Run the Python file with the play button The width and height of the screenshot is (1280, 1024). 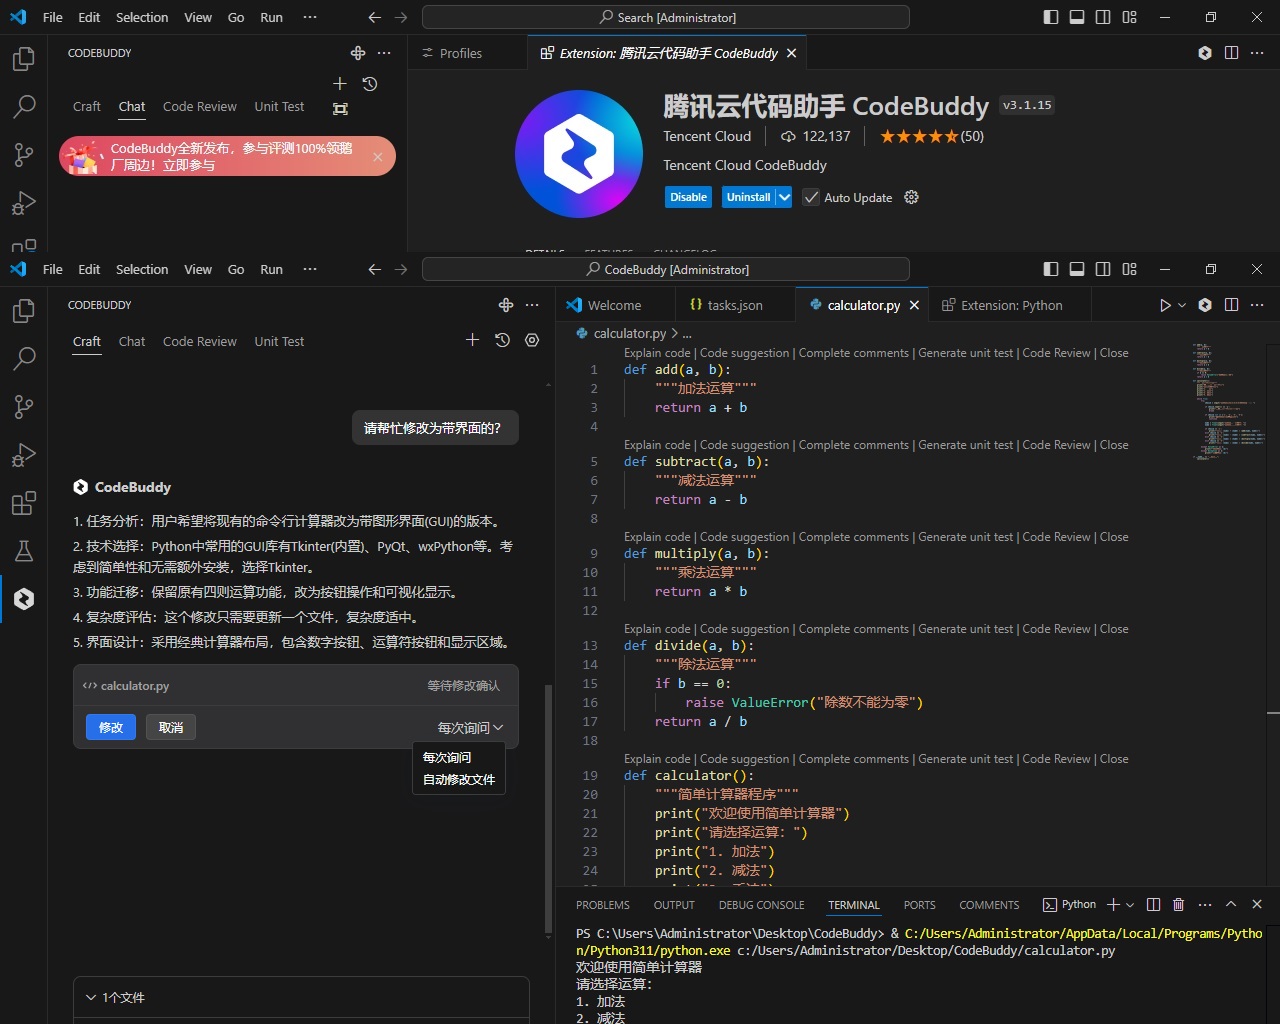click(x=1165, y=305)
